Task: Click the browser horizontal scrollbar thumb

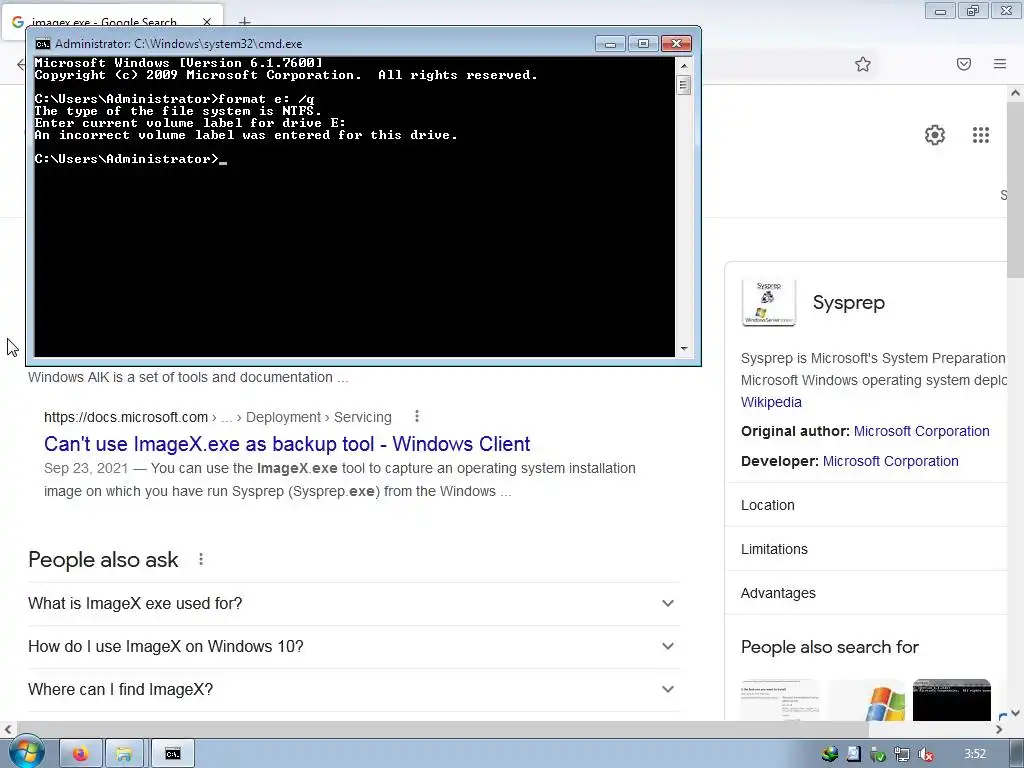Action: pyautogui.click(x=443, y=729)
